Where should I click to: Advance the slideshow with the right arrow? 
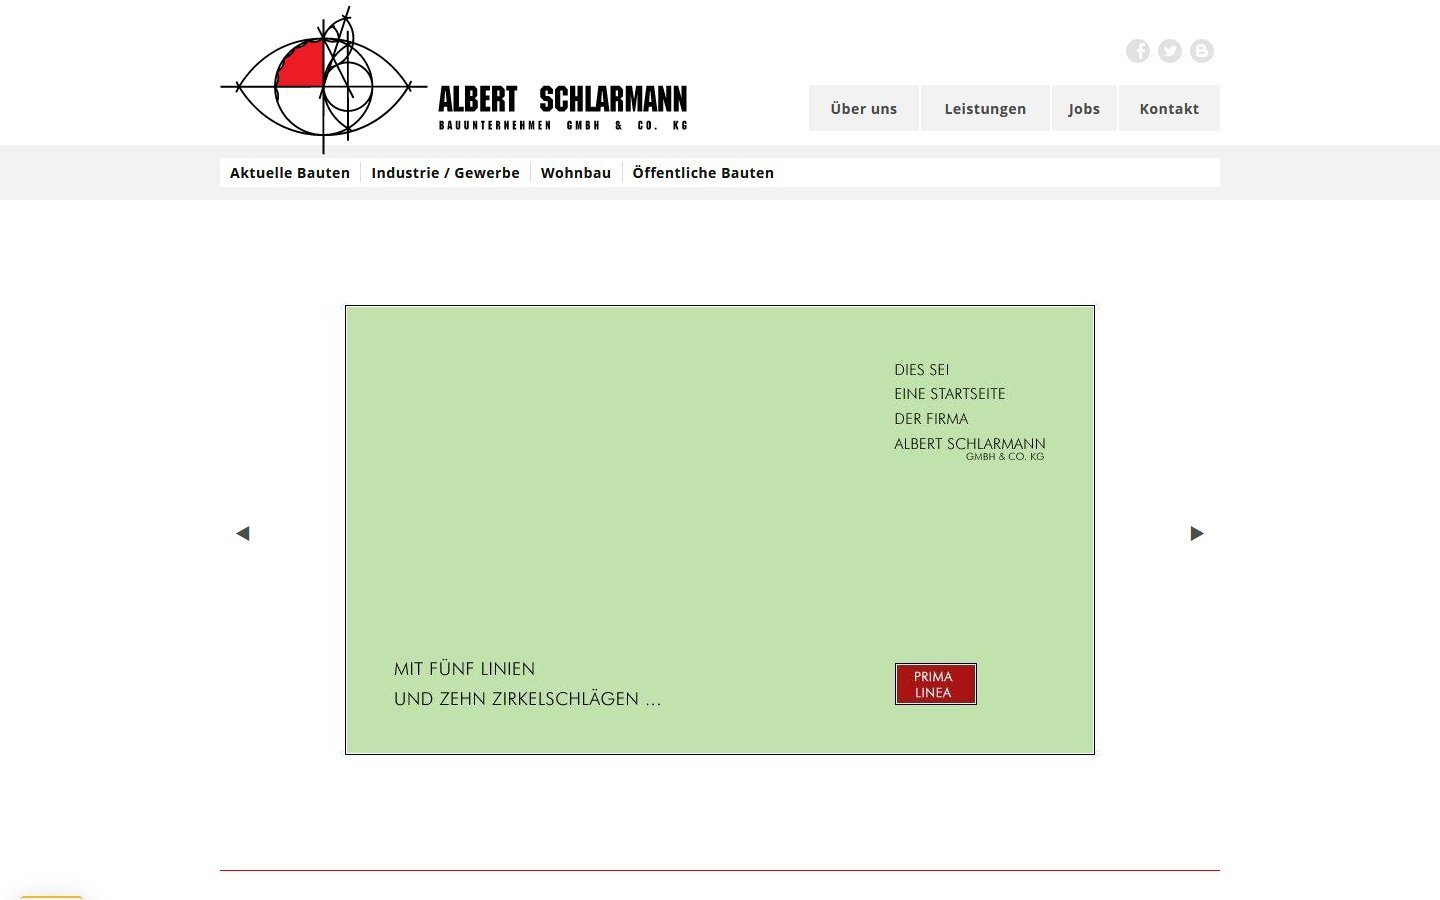click(1197, 533)
